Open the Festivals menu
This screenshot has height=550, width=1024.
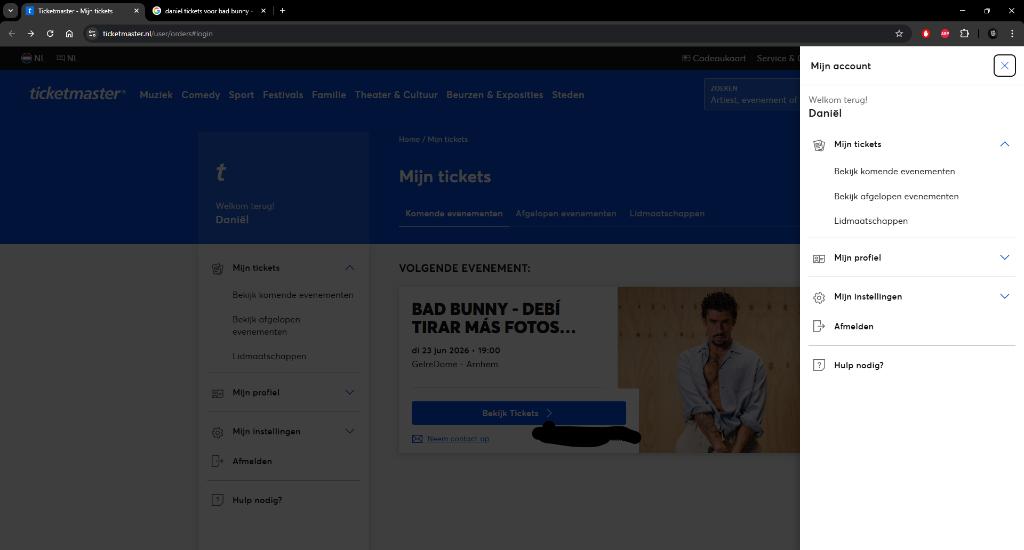283,95
